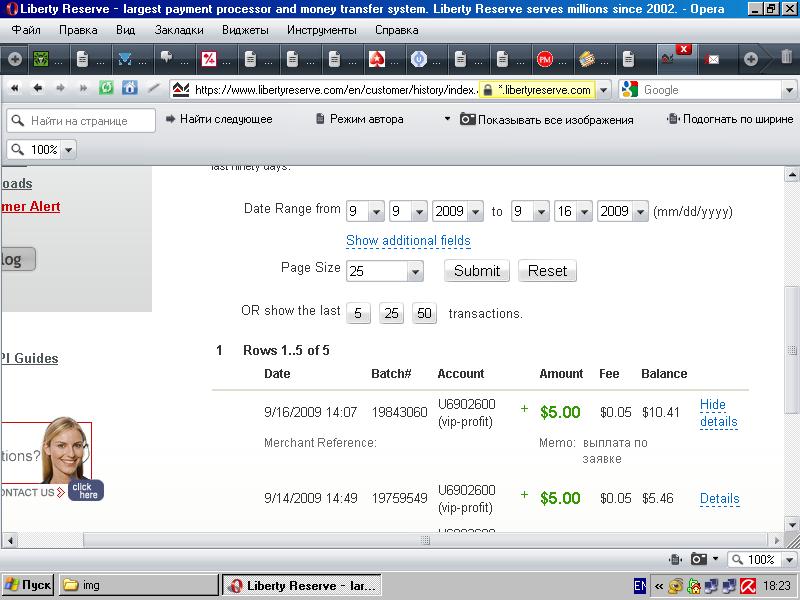Viewport: 800px width, 600px height.
Task: Open the status bar zoom 100% dropdown
Action: coord(789,560)
